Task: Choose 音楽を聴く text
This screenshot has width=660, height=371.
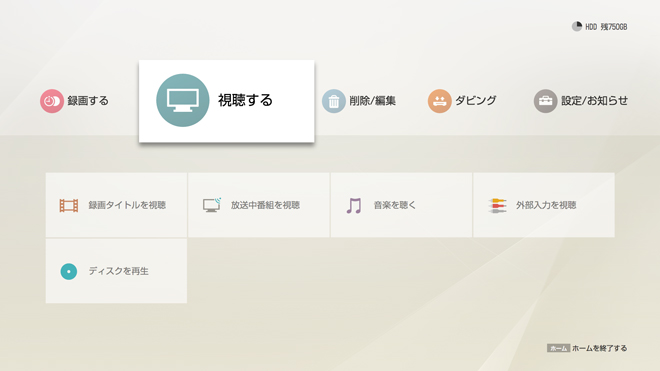Action: [395, 206]
